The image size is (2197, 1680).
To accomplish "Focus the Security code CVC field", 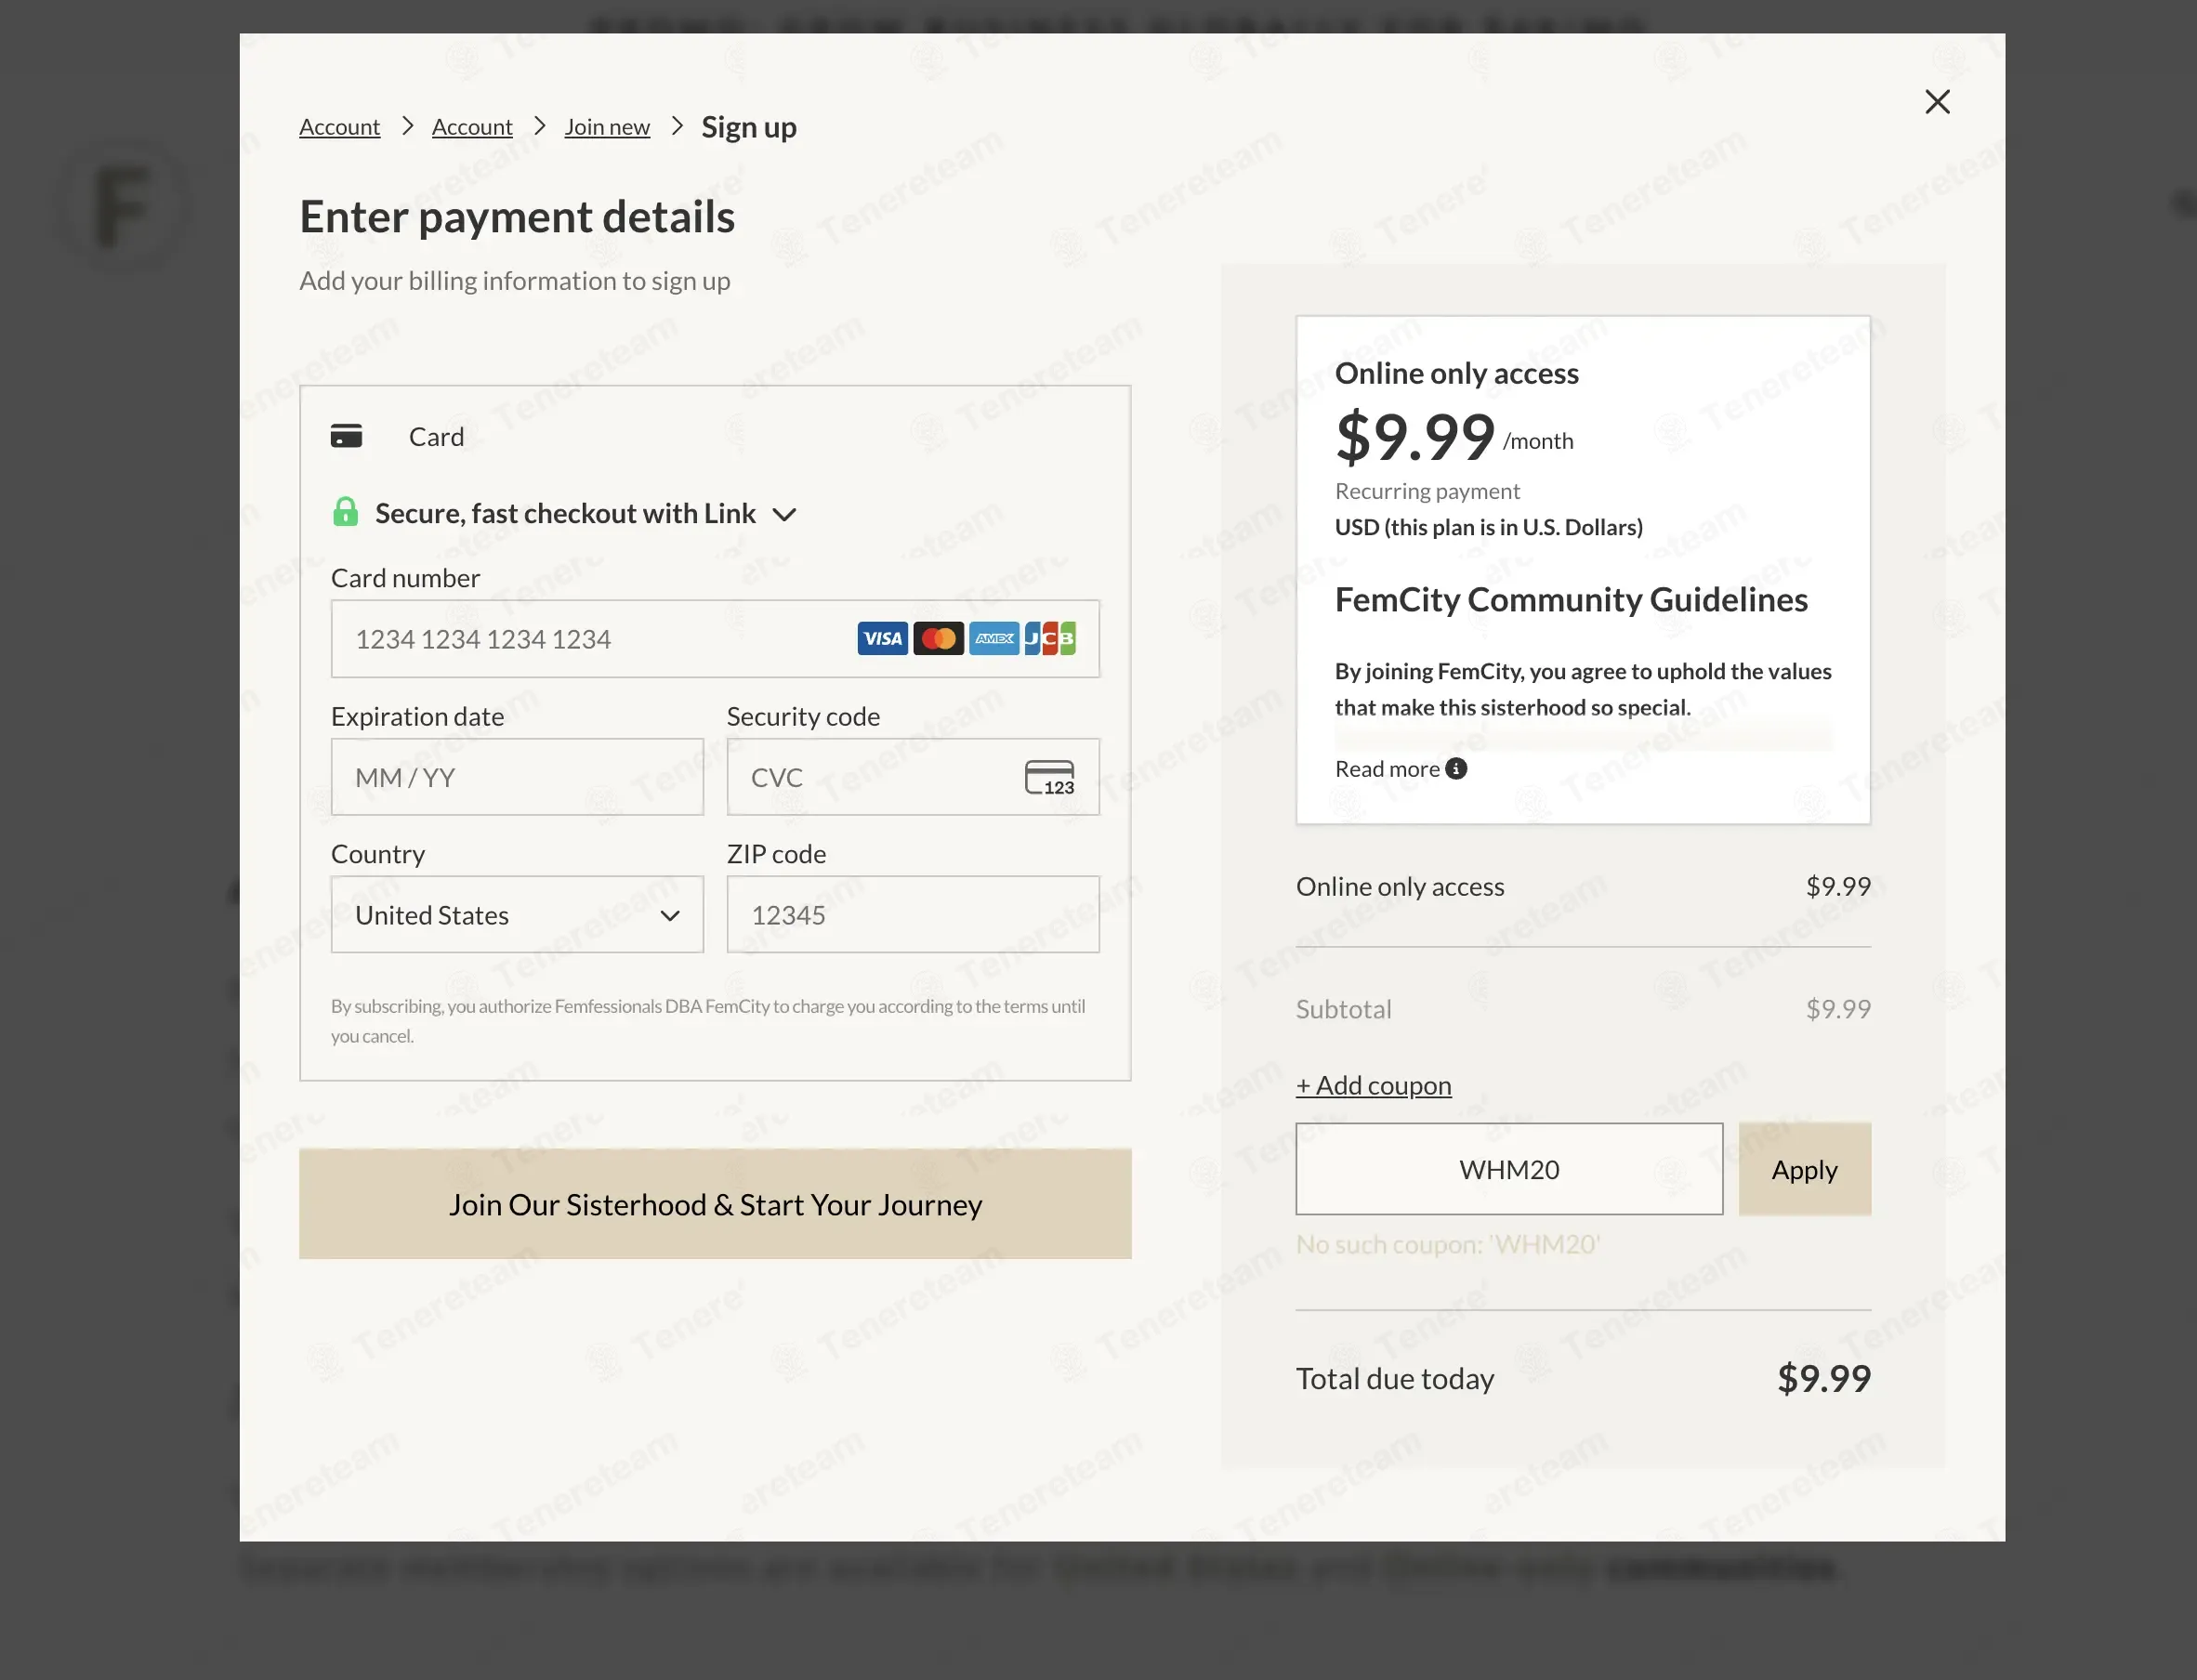I will [x=913, y=777].
